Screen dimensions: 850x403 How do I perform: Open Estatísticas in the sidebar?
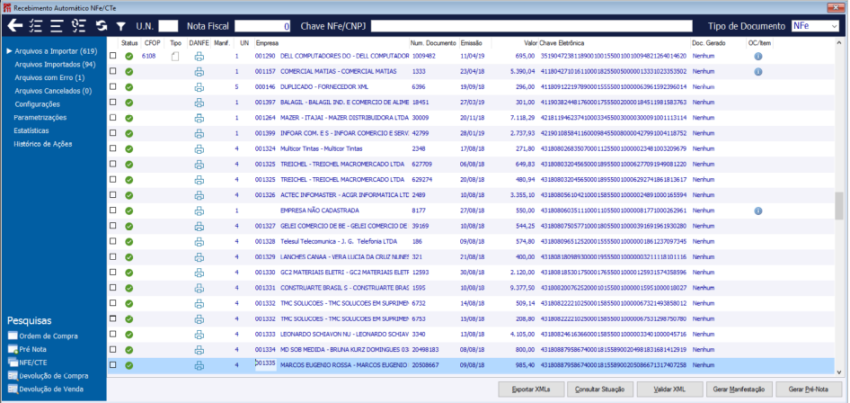pos(31,131)
